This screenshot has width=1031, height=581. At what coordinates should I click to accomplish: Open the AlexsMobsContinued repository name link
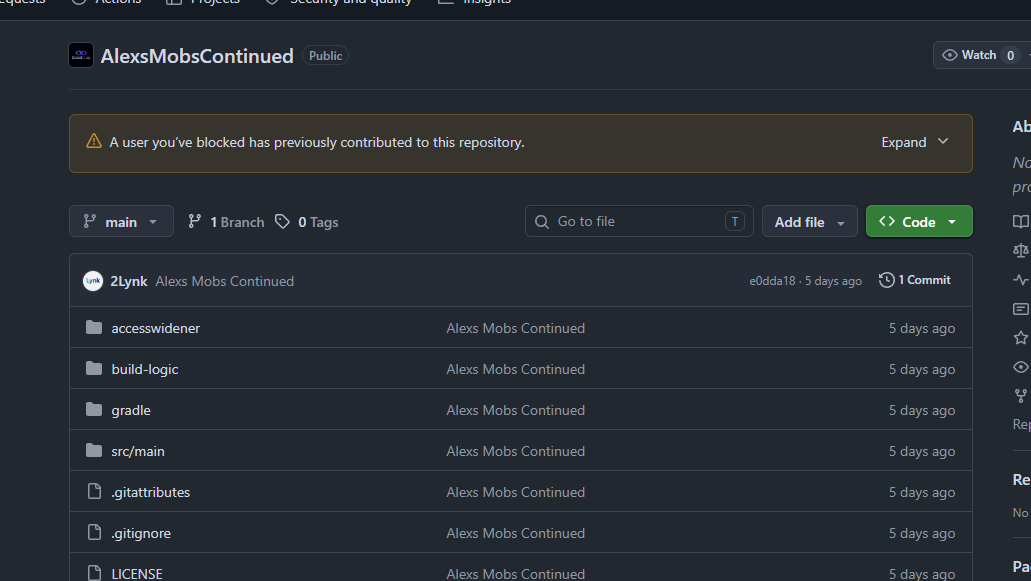point(197,56)
